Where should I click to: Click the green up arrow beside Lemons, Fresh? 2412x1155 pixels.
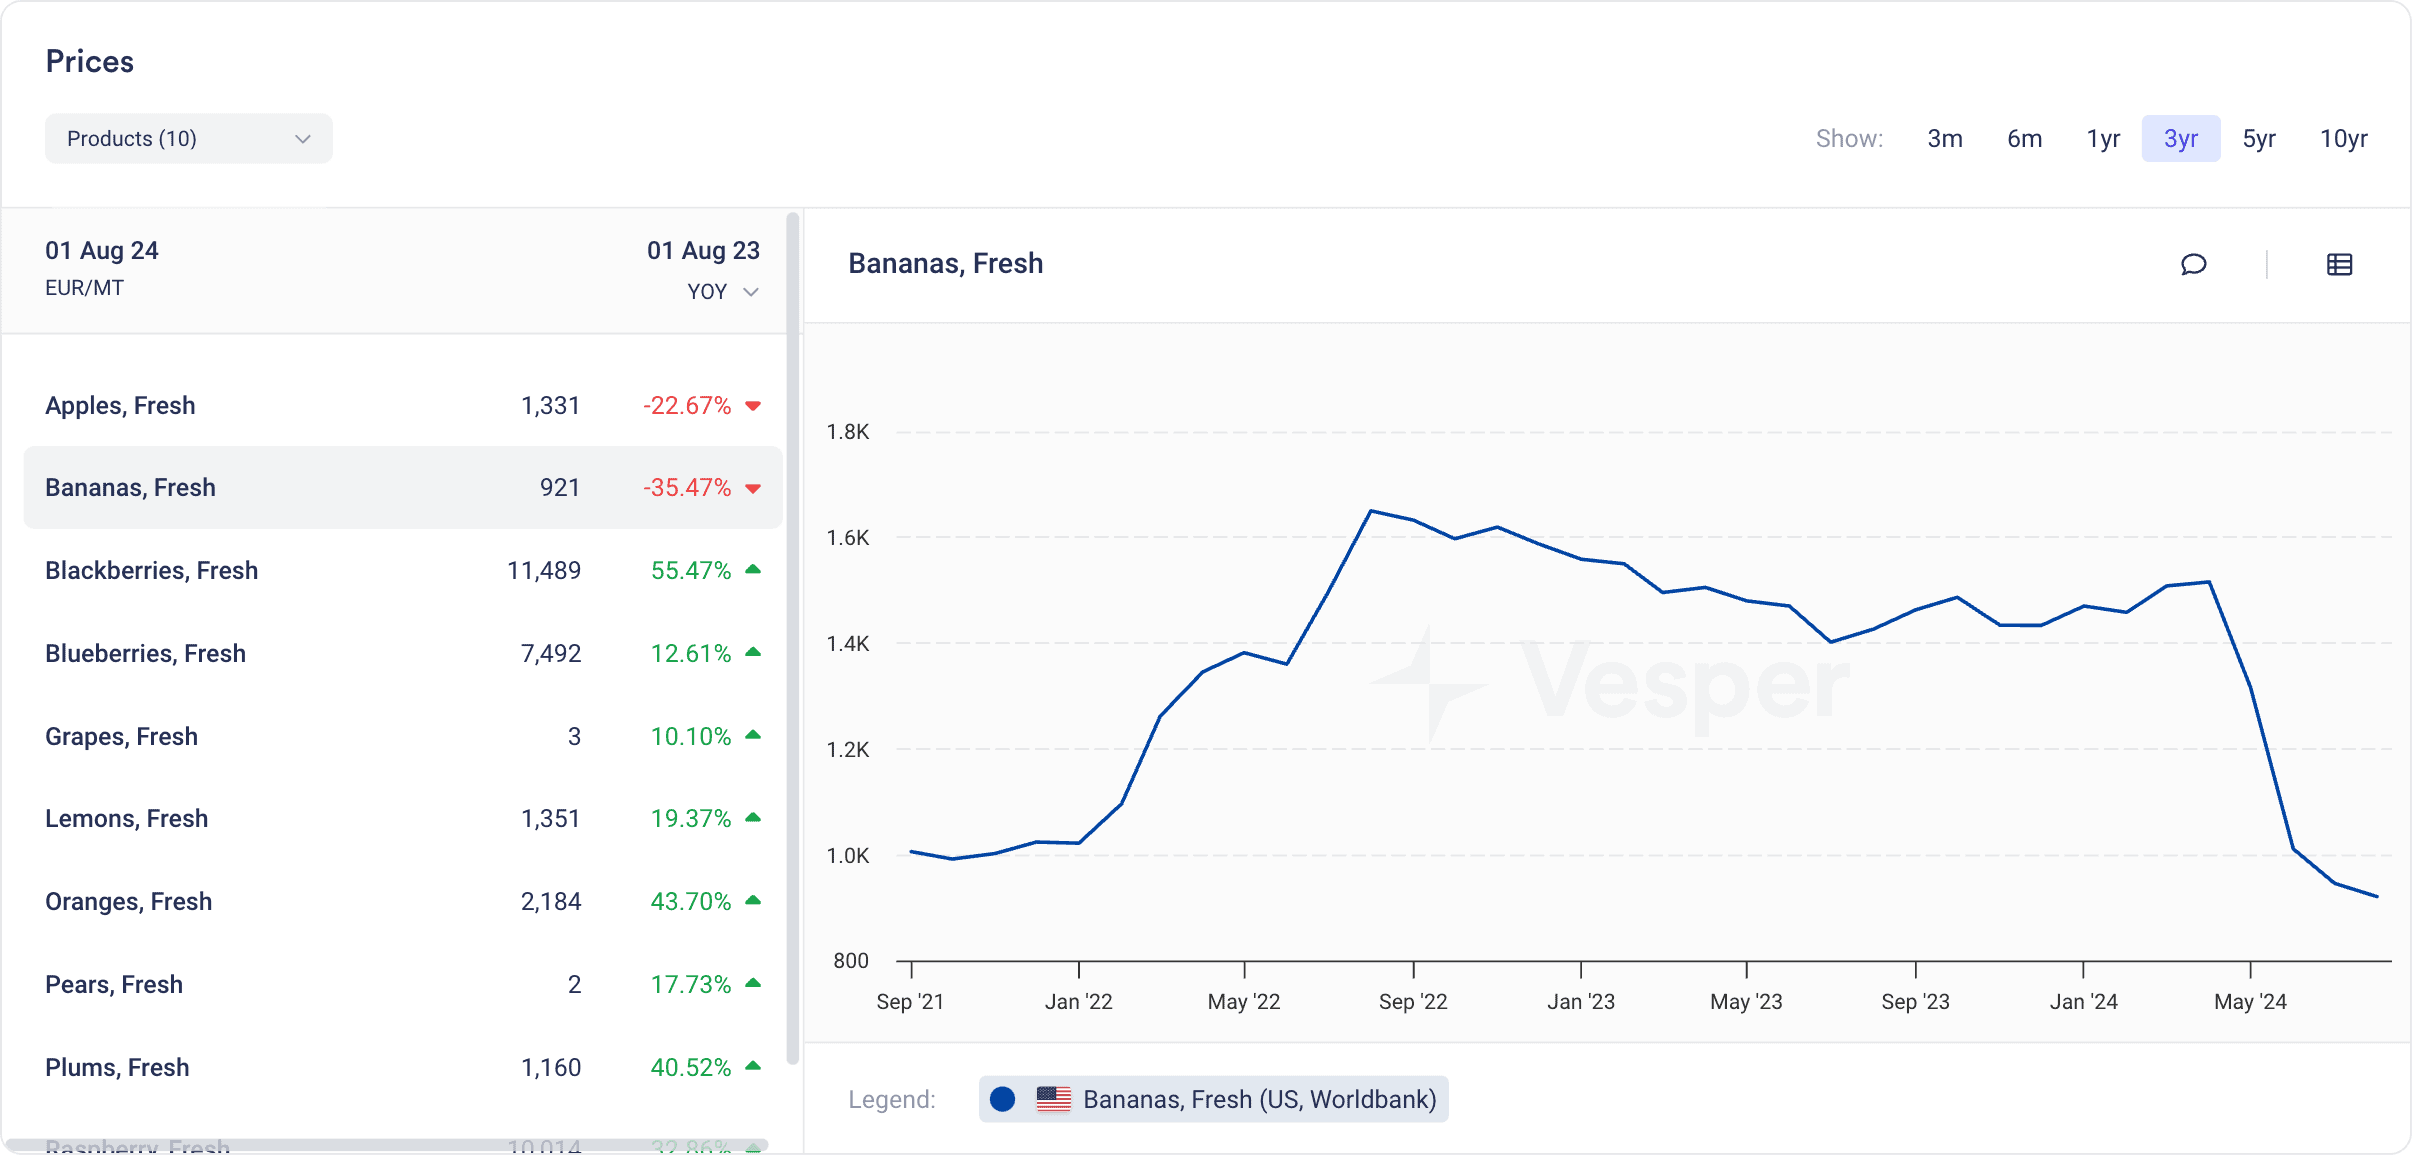point(753,818)
